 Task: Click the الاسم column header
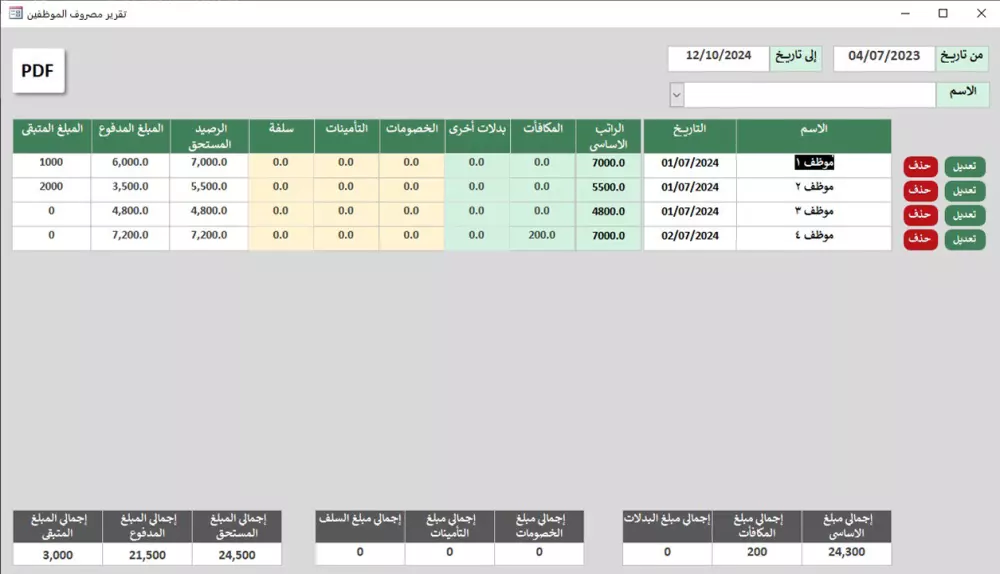click(x=814, y=136)
